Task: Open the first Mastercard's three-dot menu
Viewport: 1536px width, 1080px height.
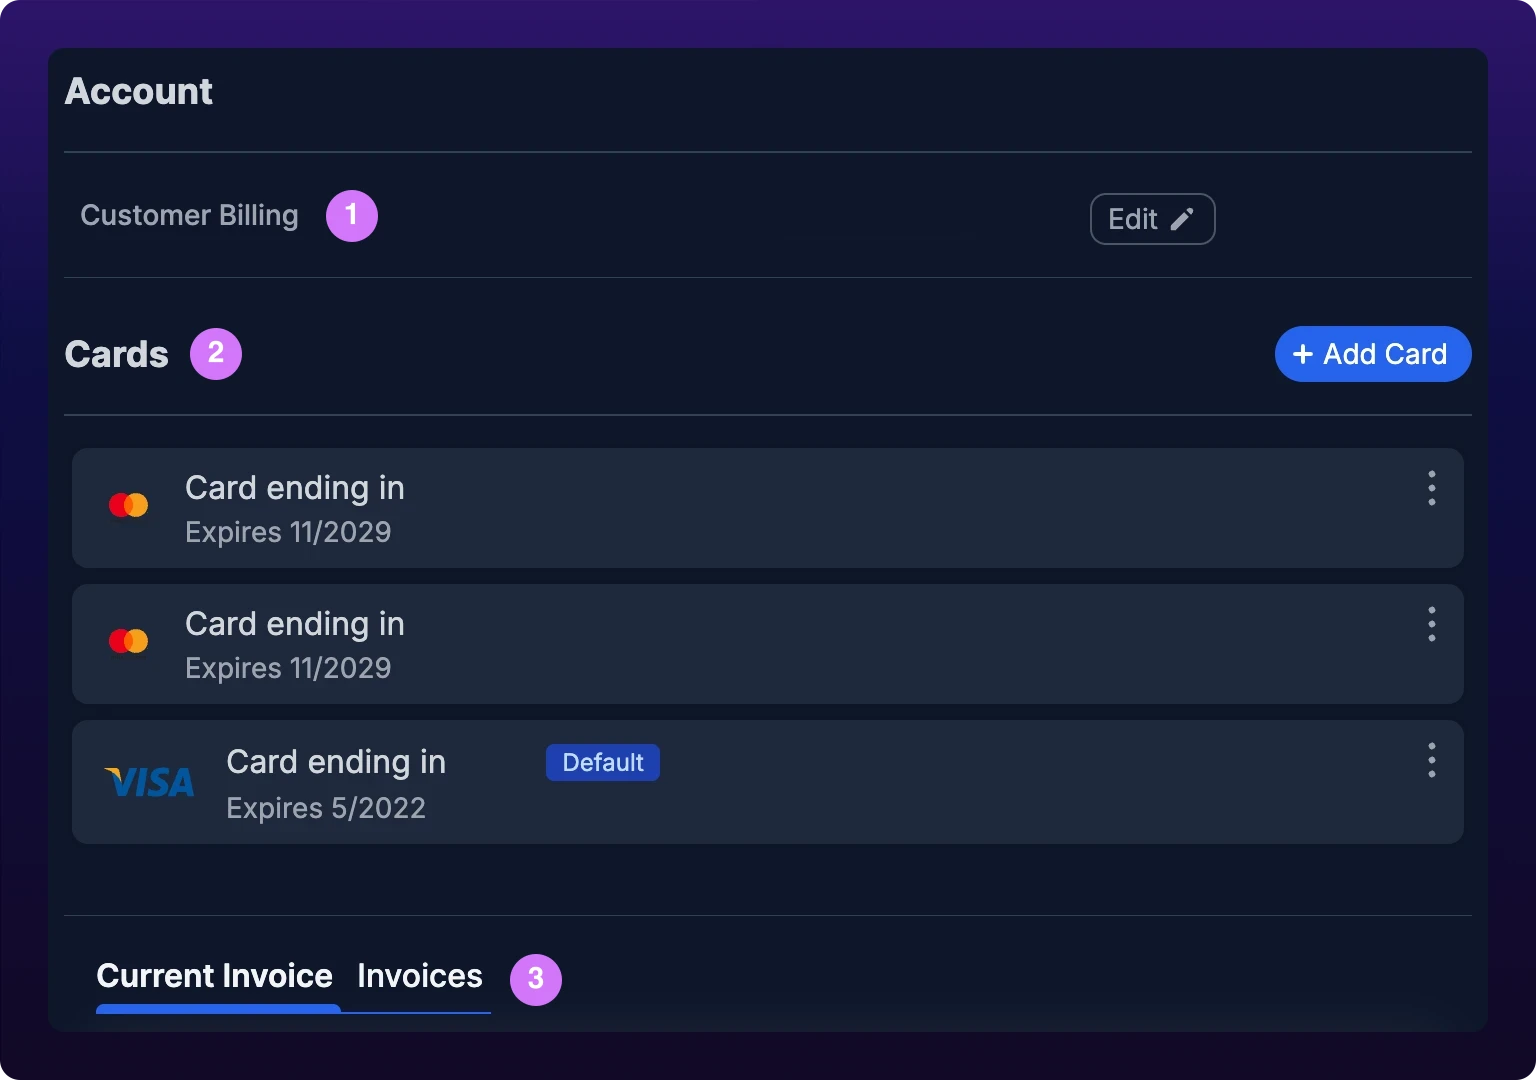Action: click(x=1432, y=488)
